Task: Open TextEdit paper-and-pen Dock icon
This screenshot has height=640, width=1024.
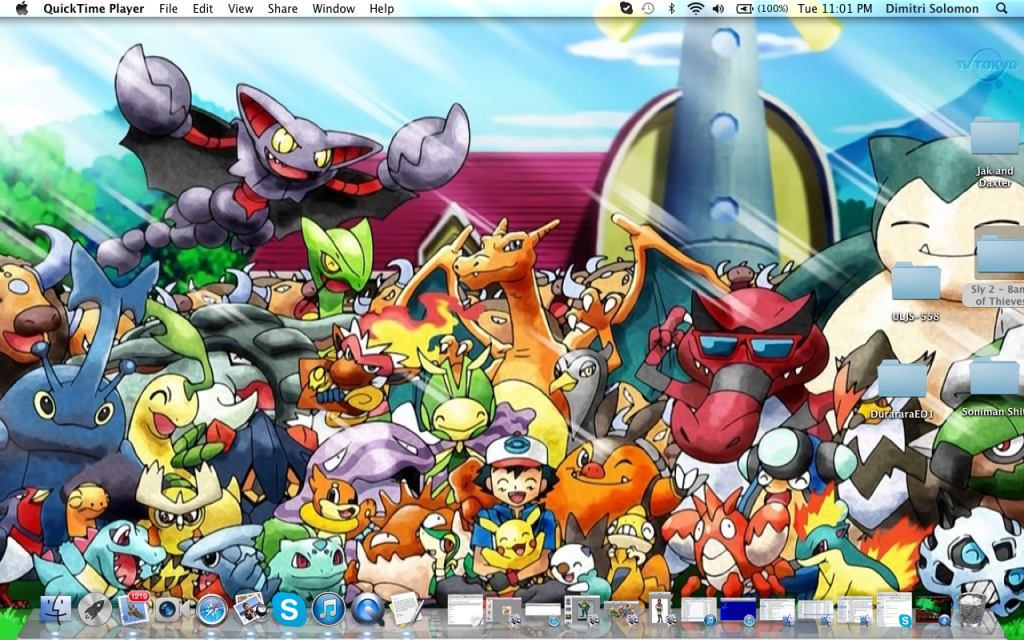Action: pyautogui.click(x=406, y=609)
